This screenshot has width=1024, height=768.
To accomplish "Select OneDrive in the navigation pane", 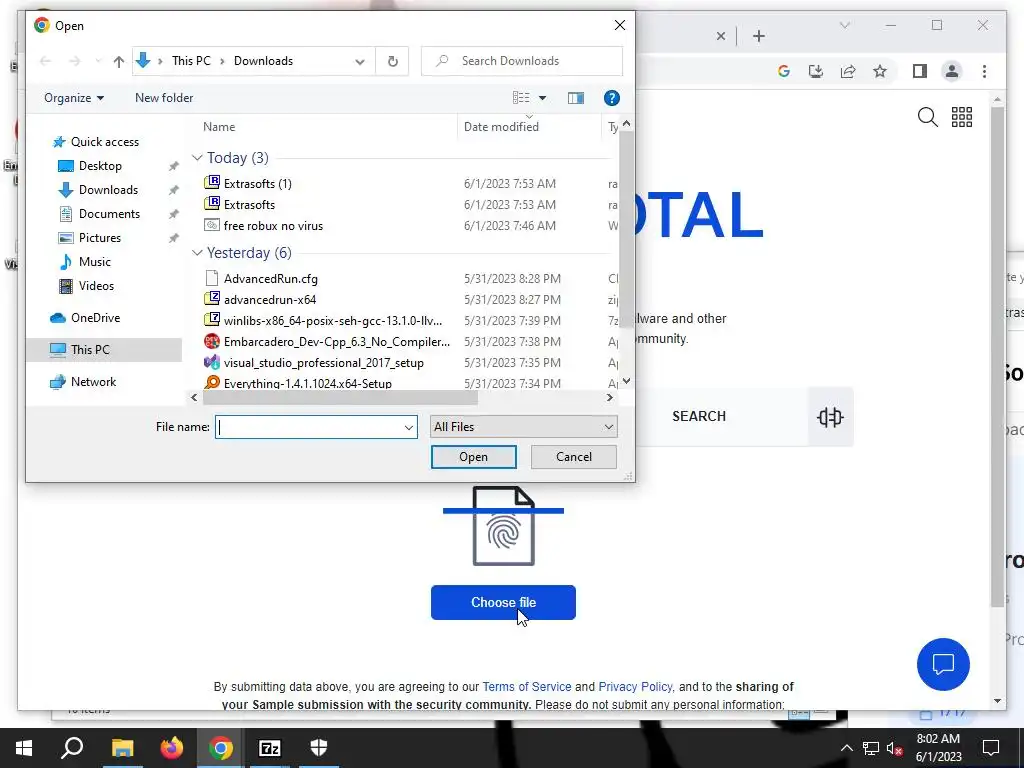I will [x=95, y=318].
